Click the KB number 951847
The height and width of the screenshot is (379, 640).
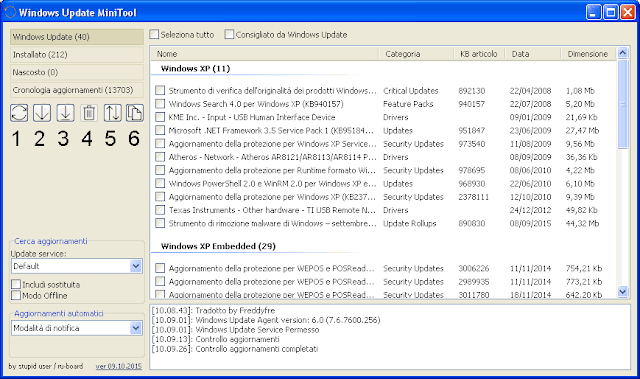(471, 131)
